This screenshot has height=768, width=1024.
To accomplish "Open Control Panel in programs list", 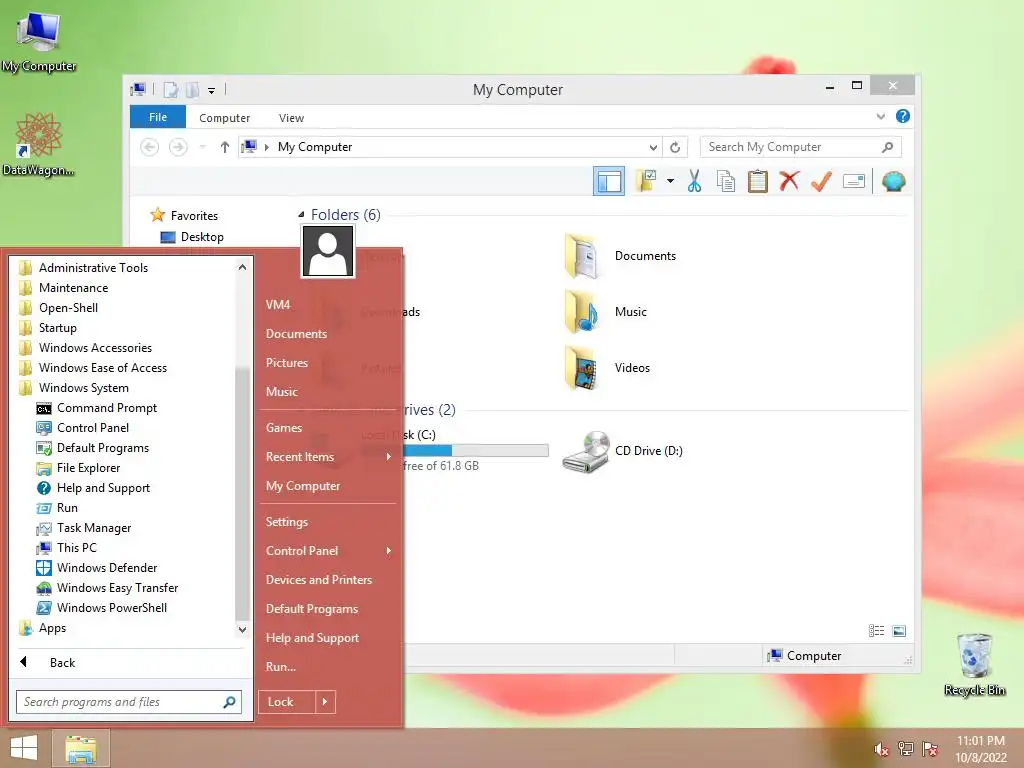I will point(93,428).
